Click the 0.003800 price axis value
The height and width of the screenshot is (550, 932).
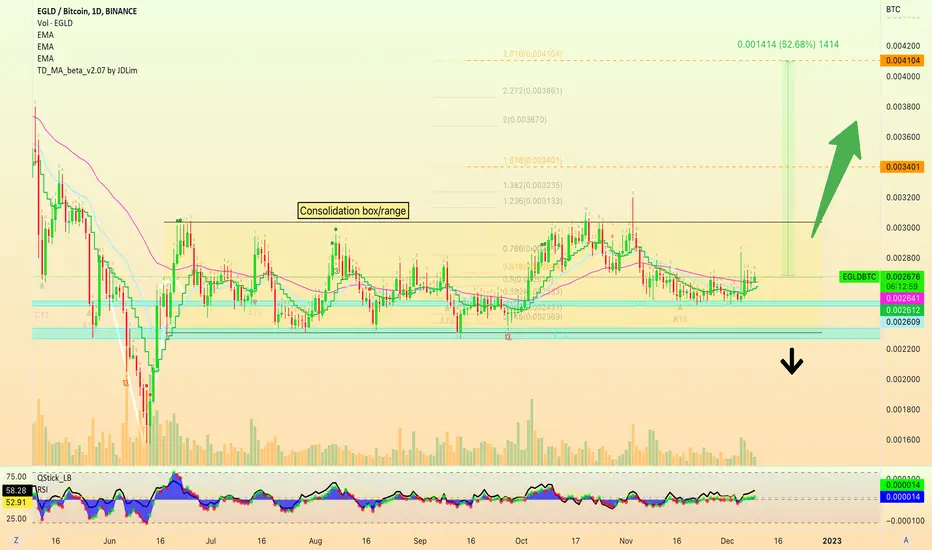click(x=903, y=107)
